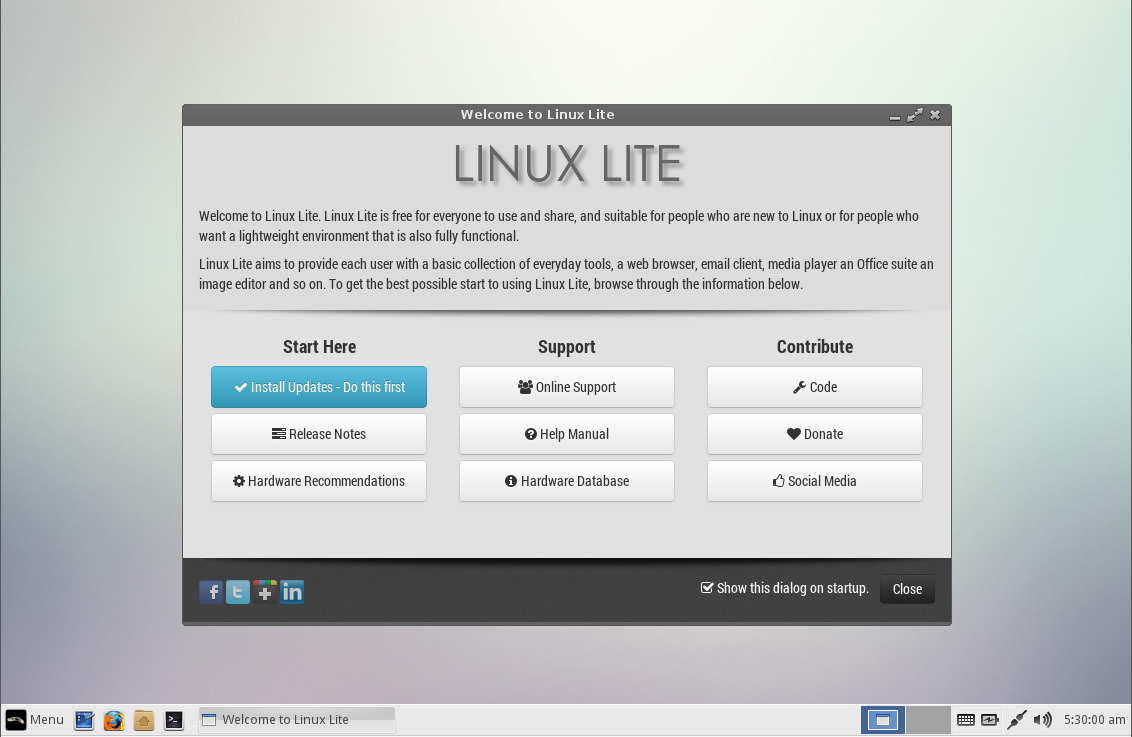Close the Welcome window with title bar X
1132x737 pixels.
tap(935, 115)
